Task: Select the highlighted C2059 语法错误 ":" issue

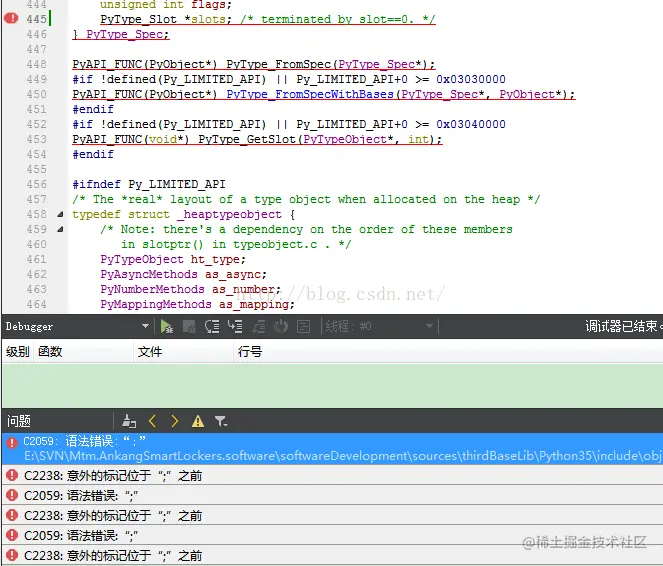Action: 332,448
